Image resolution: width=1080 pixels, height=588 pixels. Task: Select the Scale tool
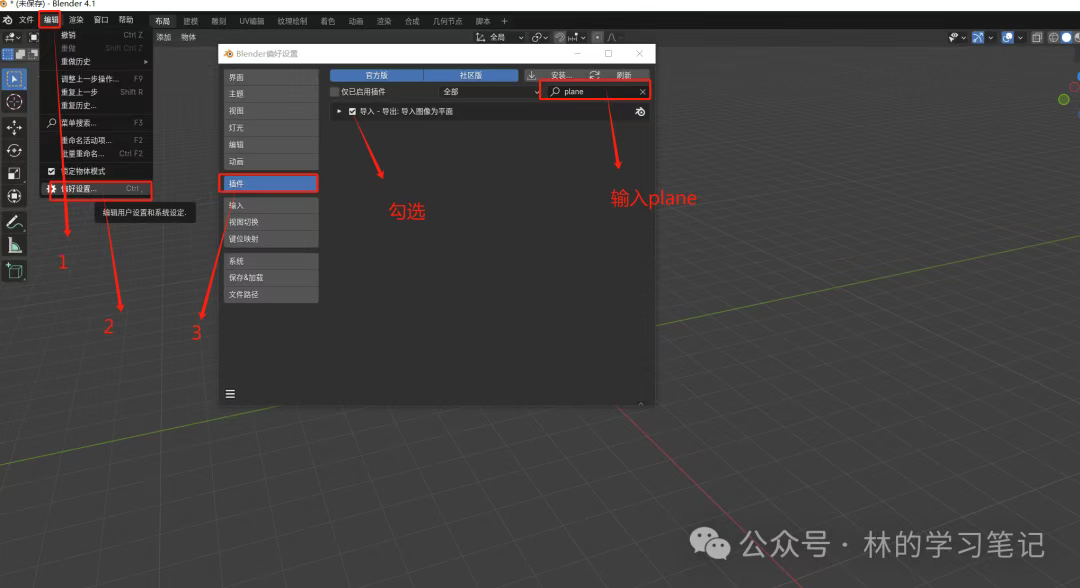point(14,174)
